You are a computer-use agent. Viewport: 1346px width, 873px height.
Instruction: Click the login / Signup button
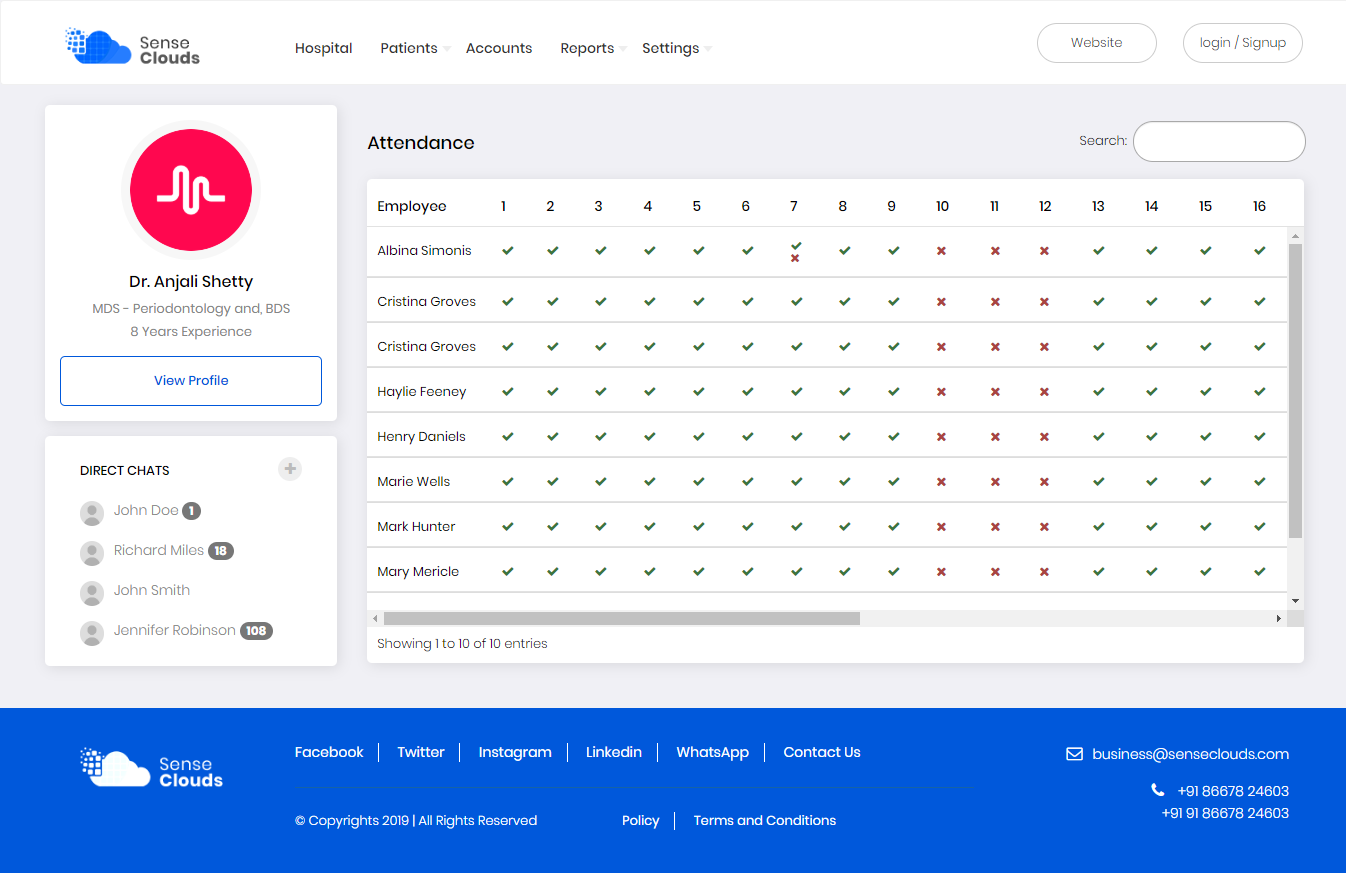[x=1243, y=43]
